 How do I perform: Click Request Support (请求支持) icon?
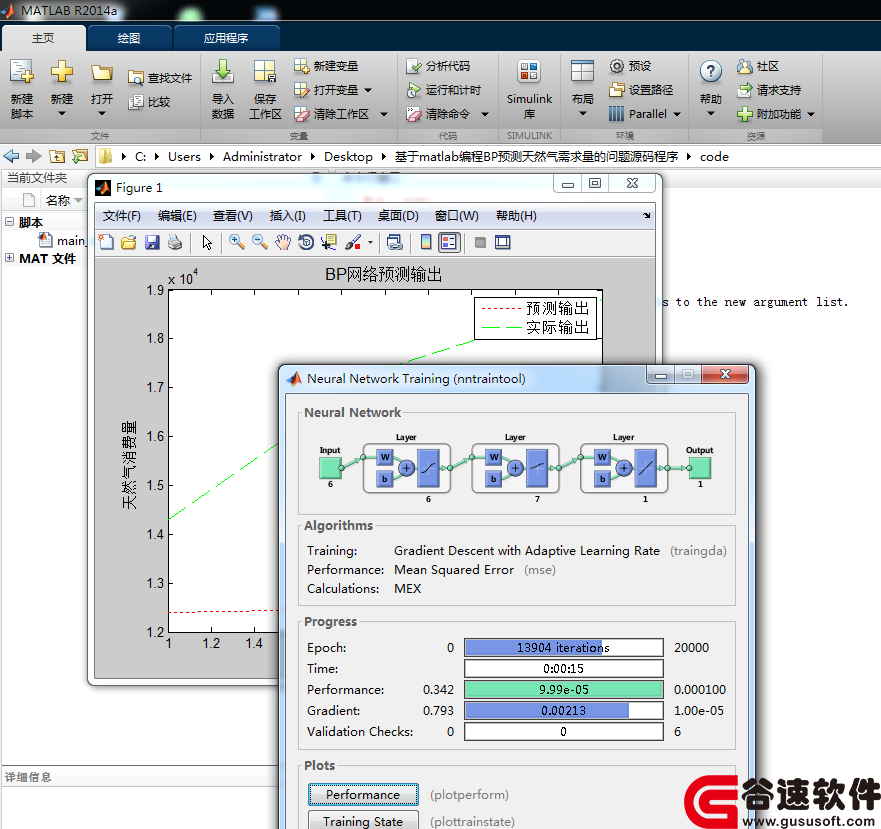(x=744, y=90)
